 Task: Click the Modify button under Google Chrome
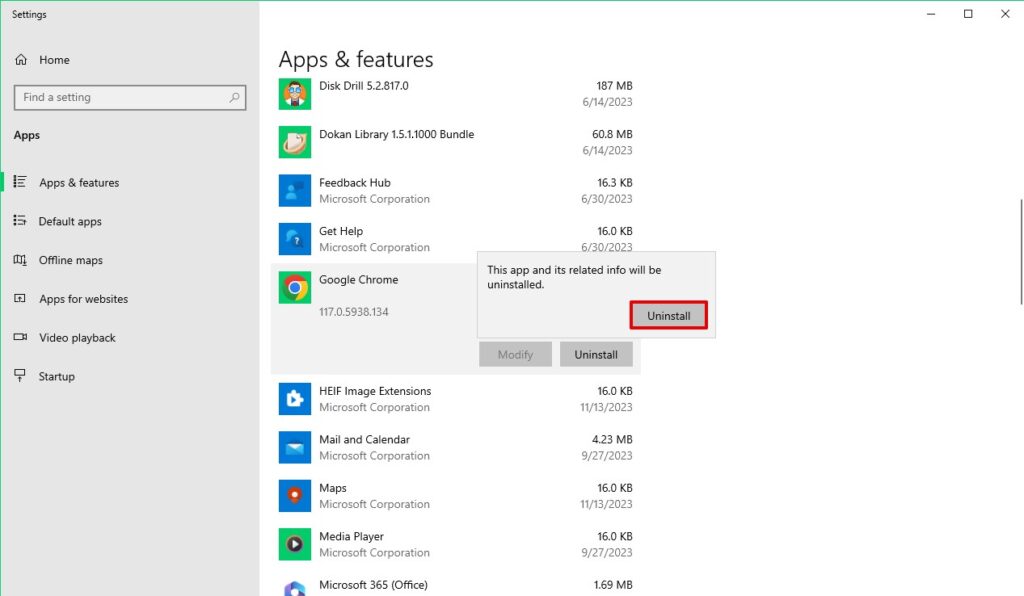(515, 354)
